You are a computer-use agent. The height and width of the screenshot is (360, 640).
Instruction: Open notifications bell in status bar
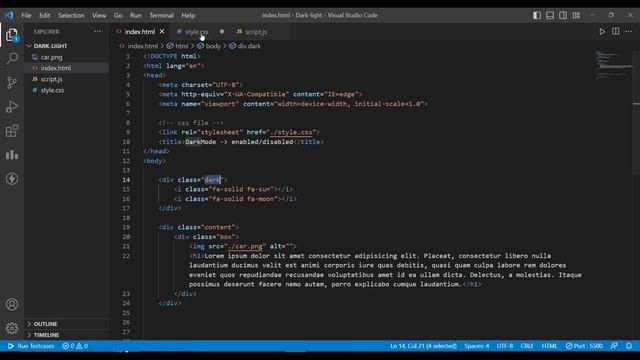point(629,346)
